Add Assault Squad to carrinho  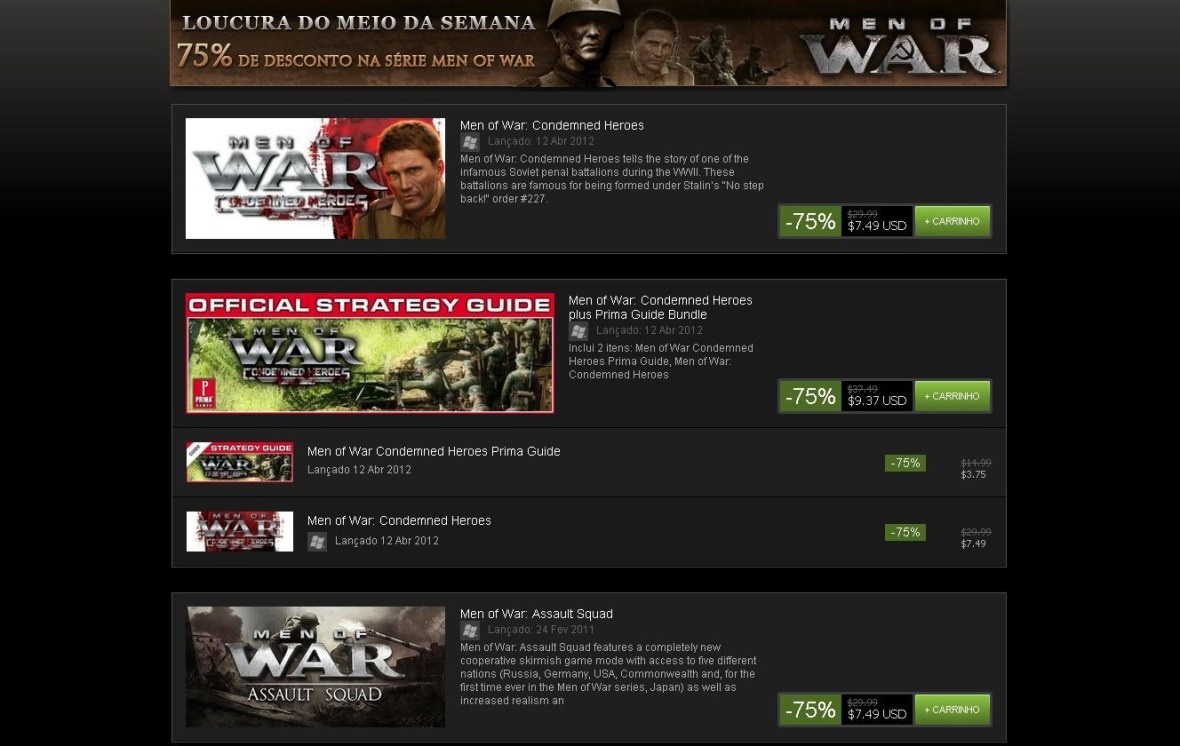[x=952, y=710]
